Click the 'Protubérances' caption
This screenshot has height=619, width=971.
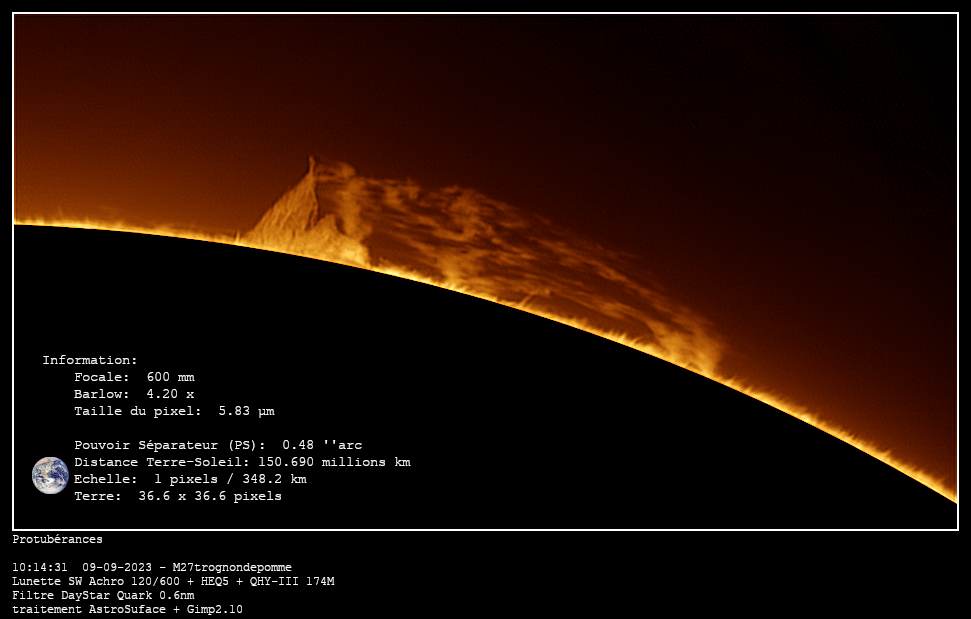58,539
